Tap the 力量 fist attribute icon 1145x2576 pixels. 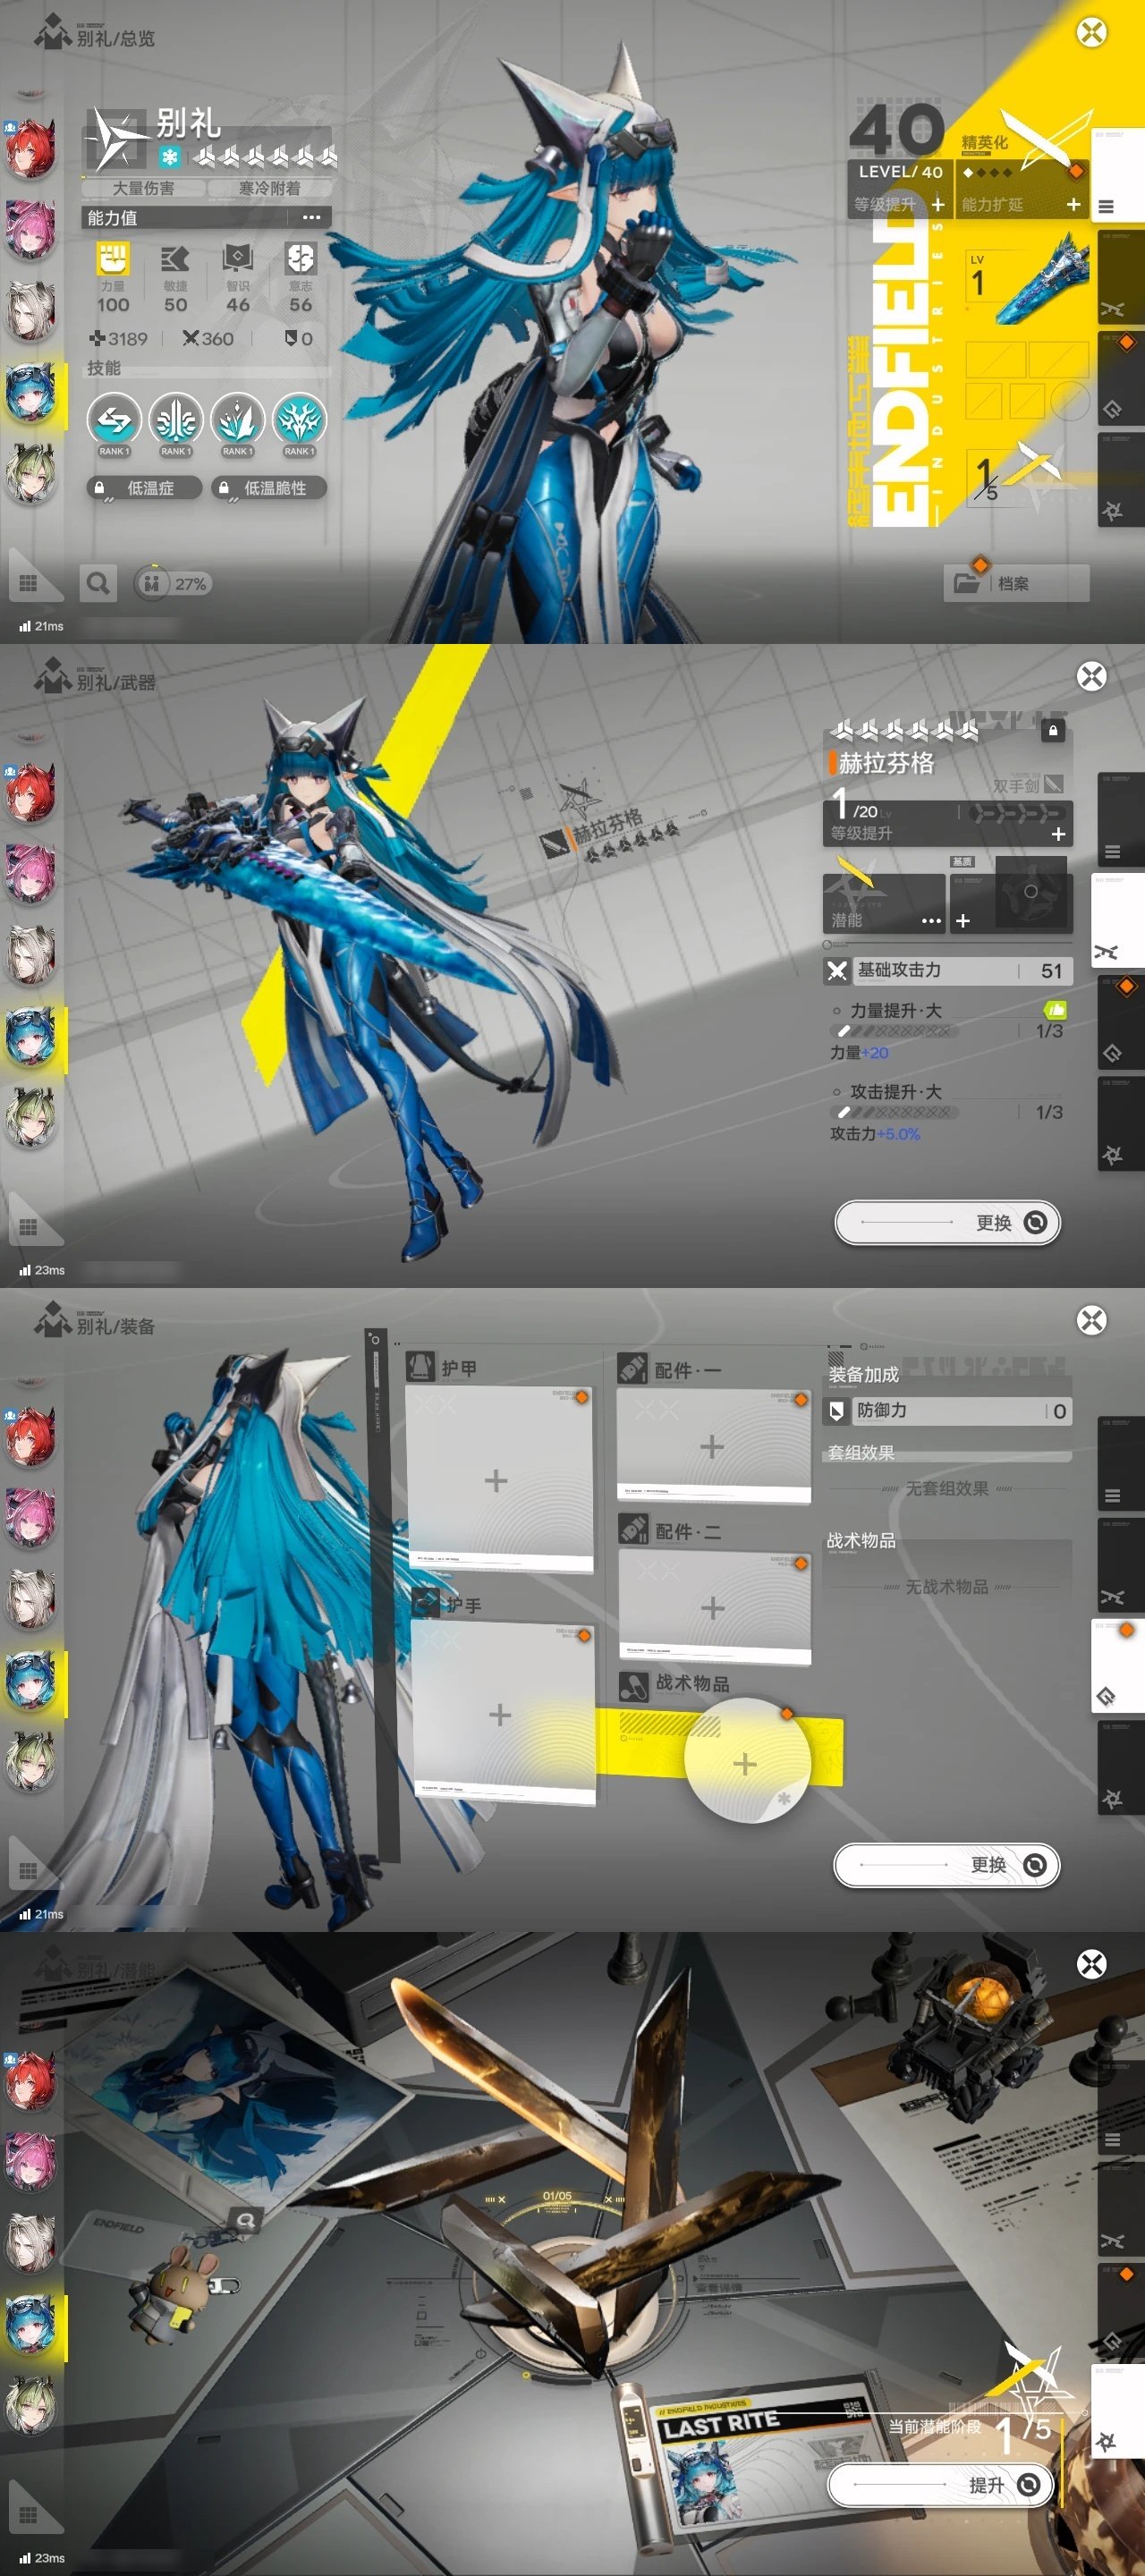pyautogui.click(x=113, y=259)
